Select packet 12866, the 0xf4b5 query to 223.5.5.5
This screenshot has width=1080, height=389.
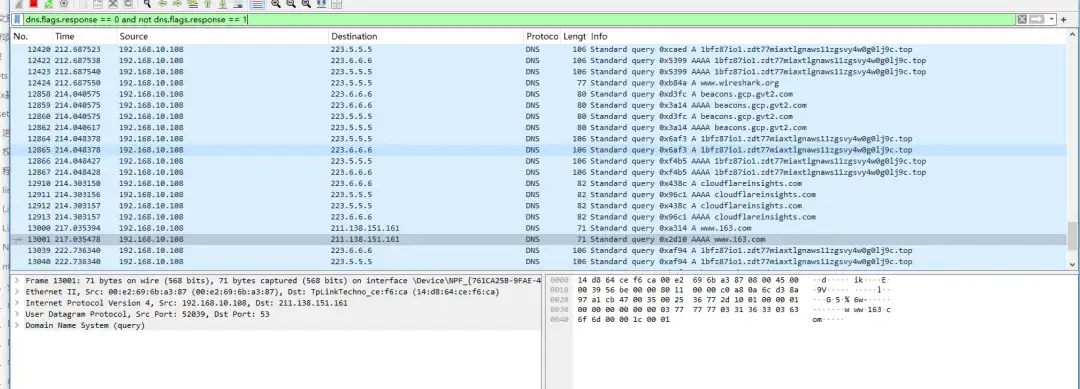pos(539,160)
